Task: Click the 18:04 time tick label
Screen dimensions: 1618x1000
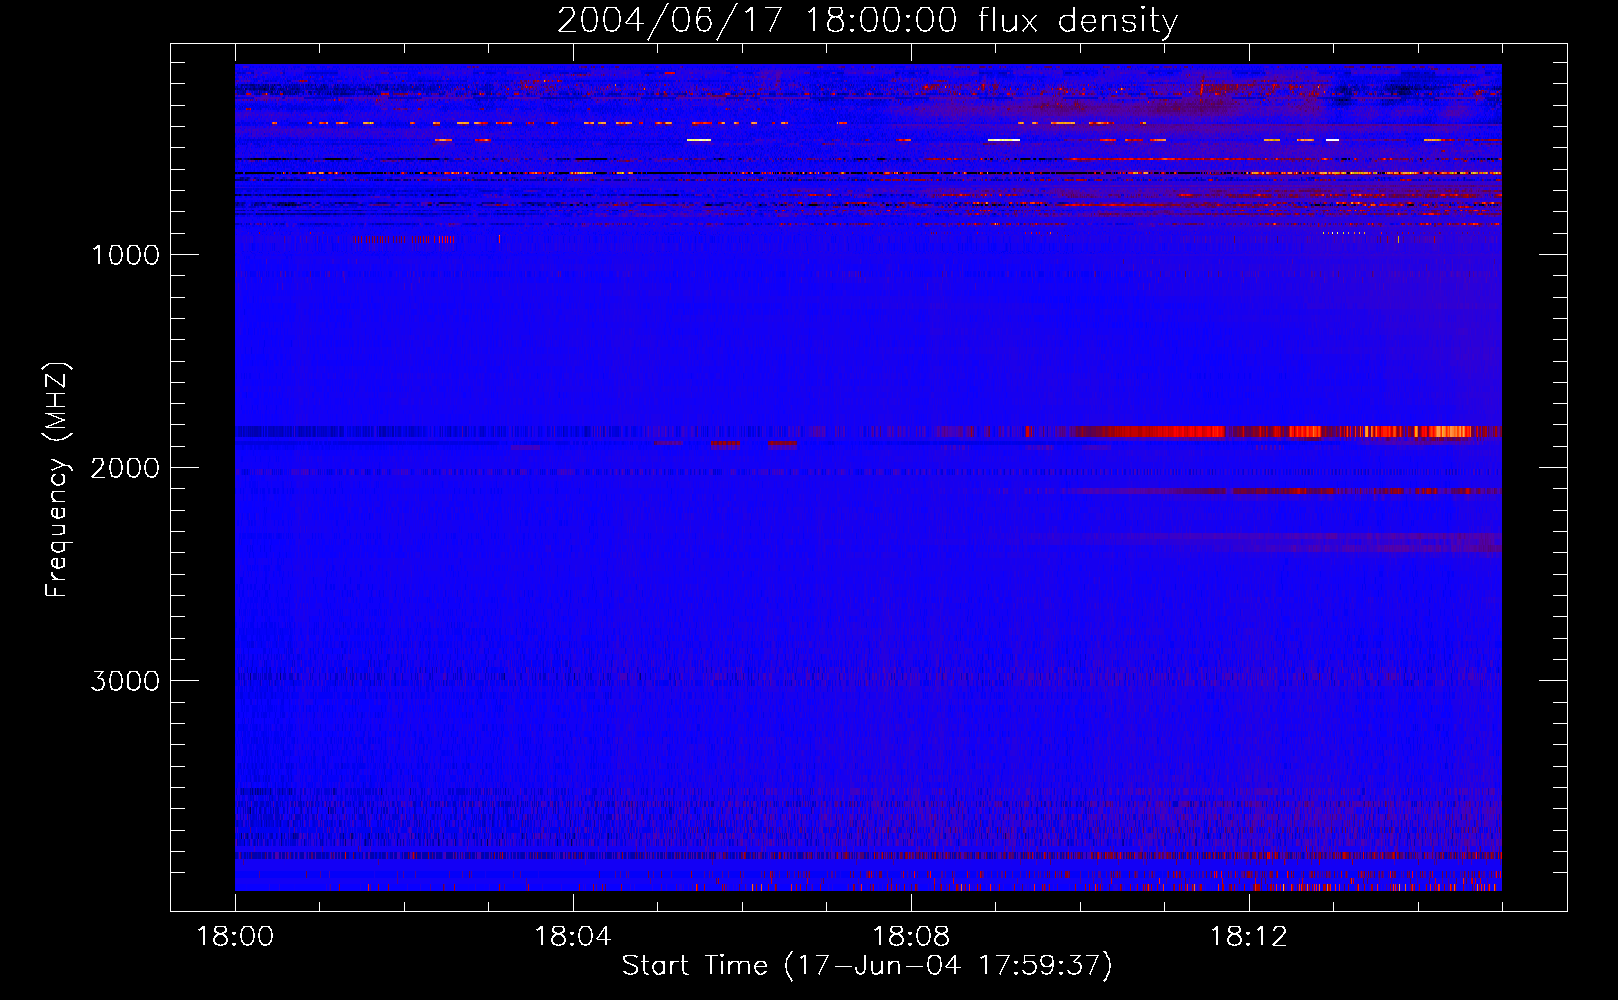Action: click(x=572, y=937)
